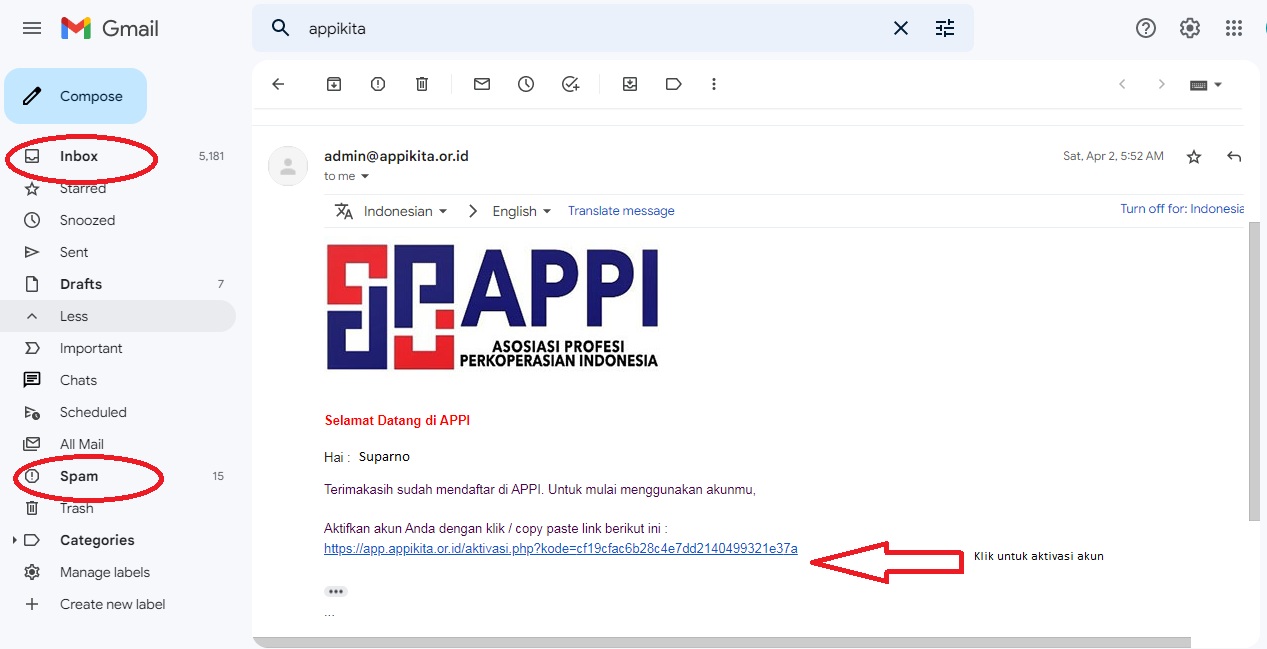Screen dimensions: 1267x649
Task: Mark the email as unread
Action: [x=482, y=84]
